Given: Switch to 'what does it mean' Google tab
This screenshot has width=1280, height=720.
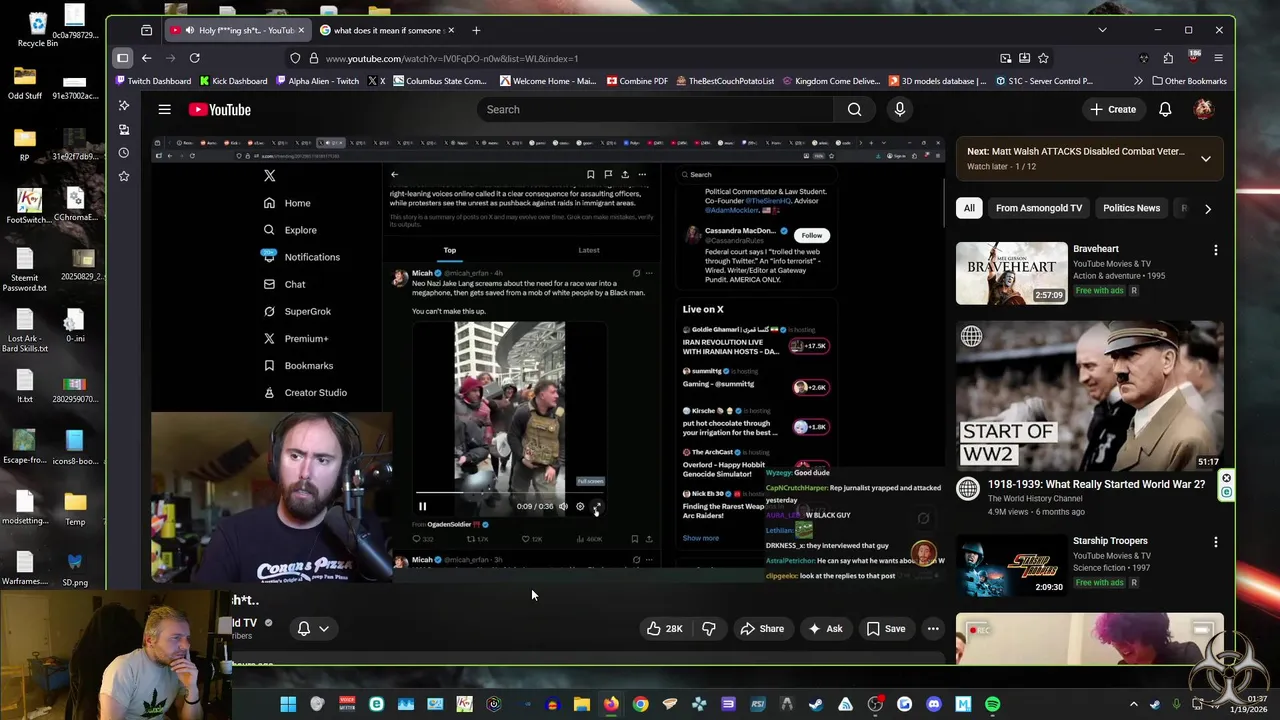Looking at the screenshot, I should 385,30.
